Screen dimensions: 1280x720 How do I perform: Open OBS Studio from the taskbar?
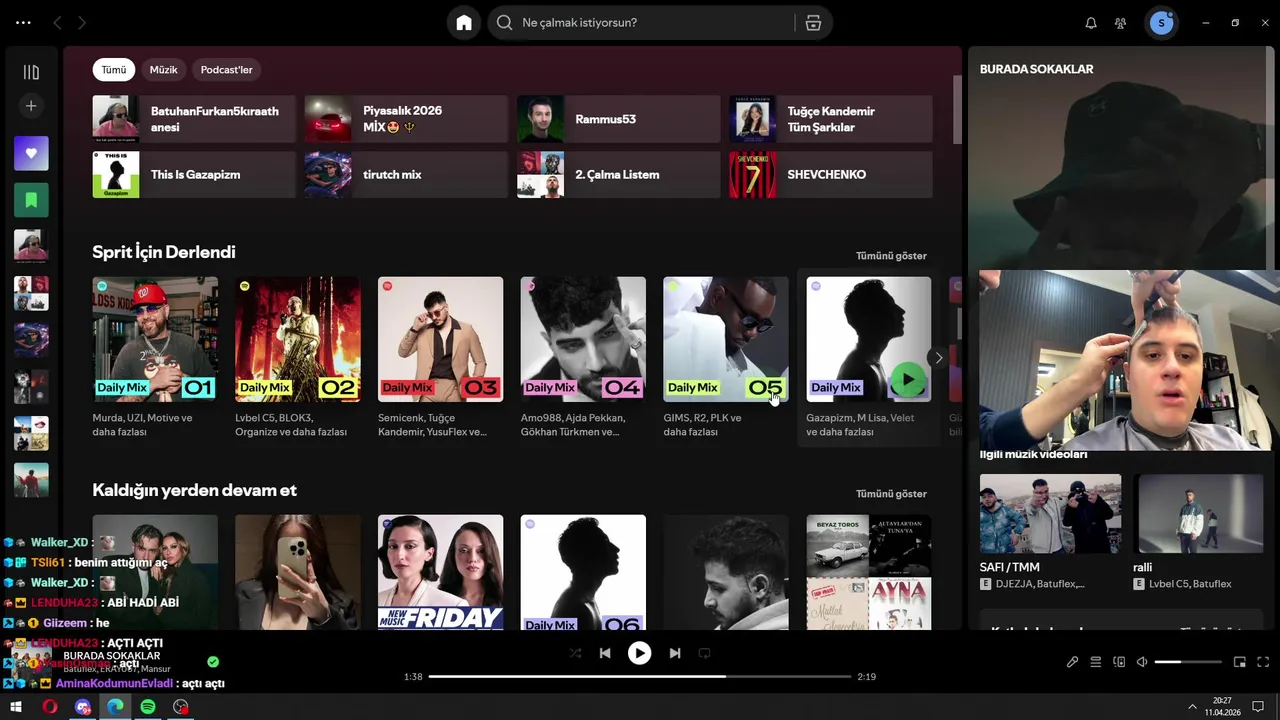[x=181, y=707]
